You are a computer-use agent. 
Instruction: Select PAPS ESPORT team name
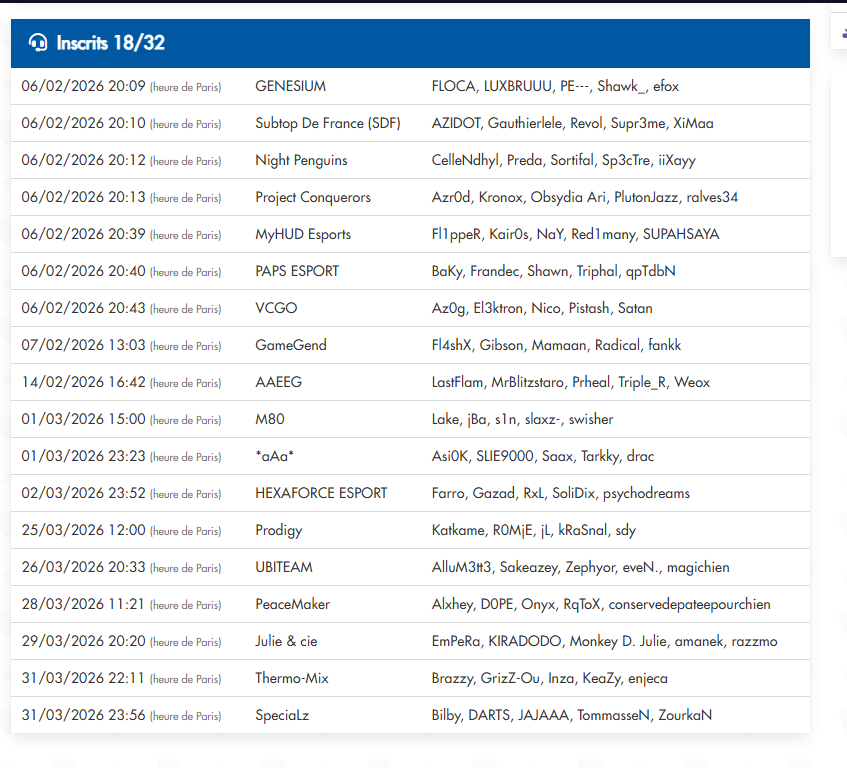297,271
